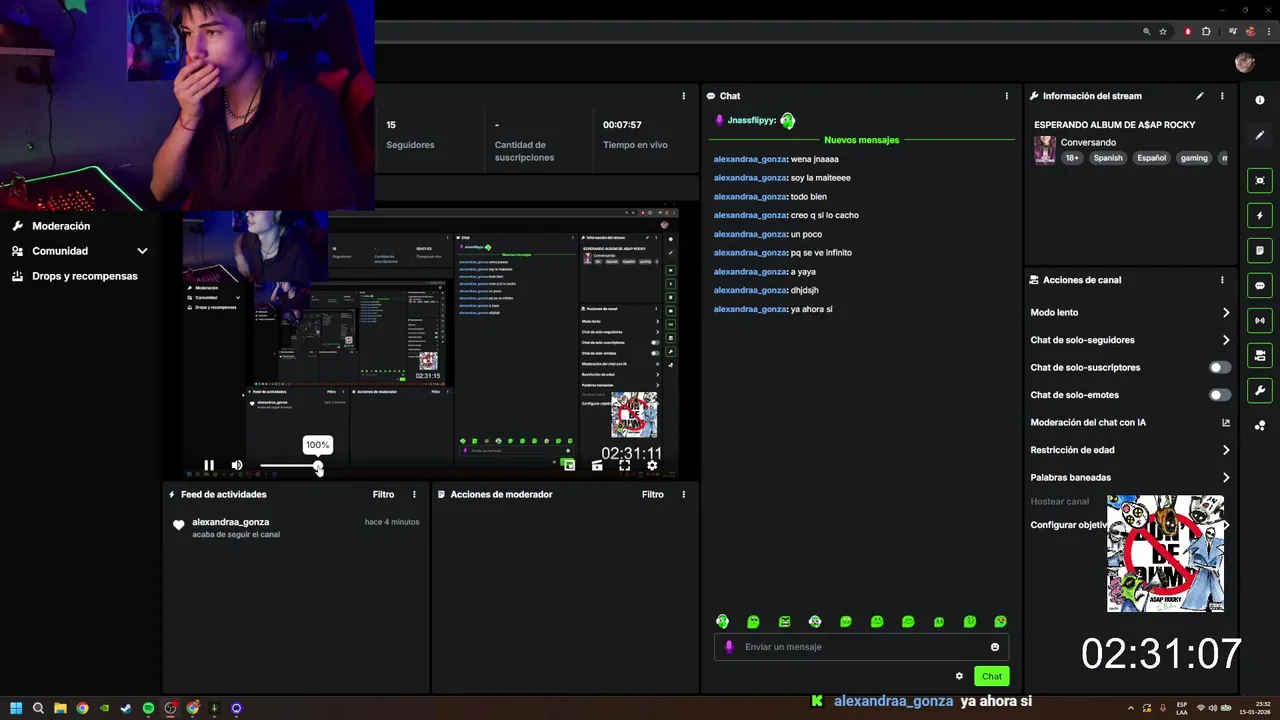This screenshot has height=720, width=1280.
Task: Click pencil edit icon in right rail
Action: click(x=1260, y=135)
